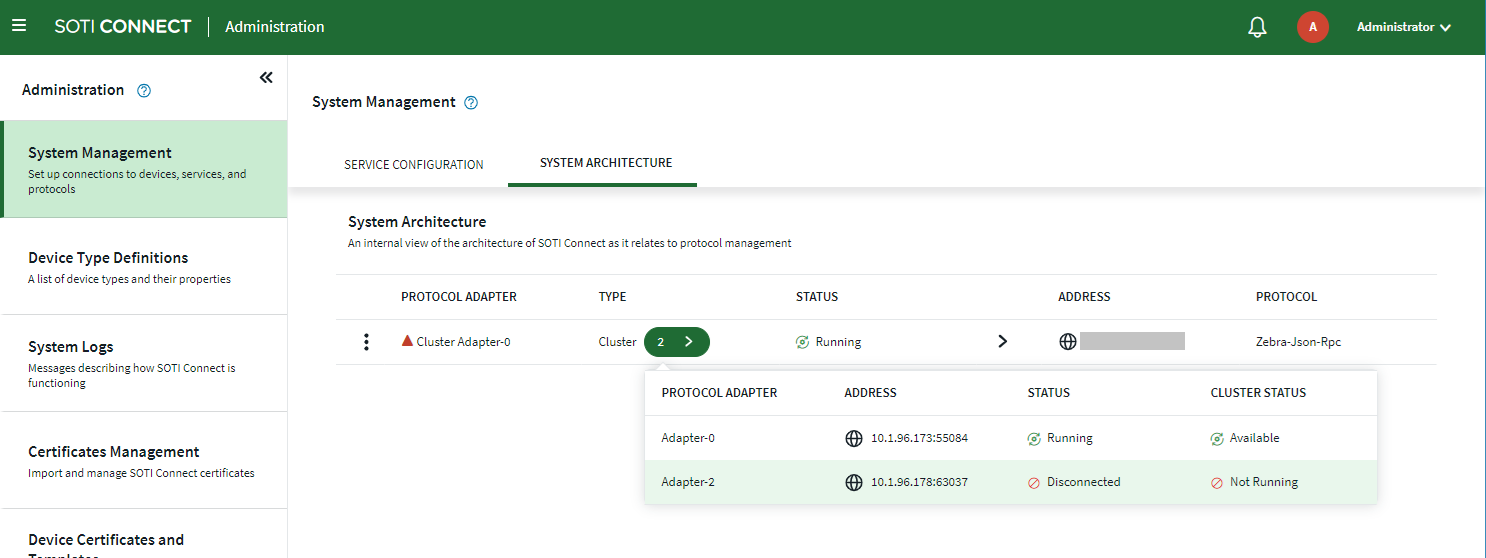Click the Cluster Status column header
Screen dimensions: 1486x558
1258,393
